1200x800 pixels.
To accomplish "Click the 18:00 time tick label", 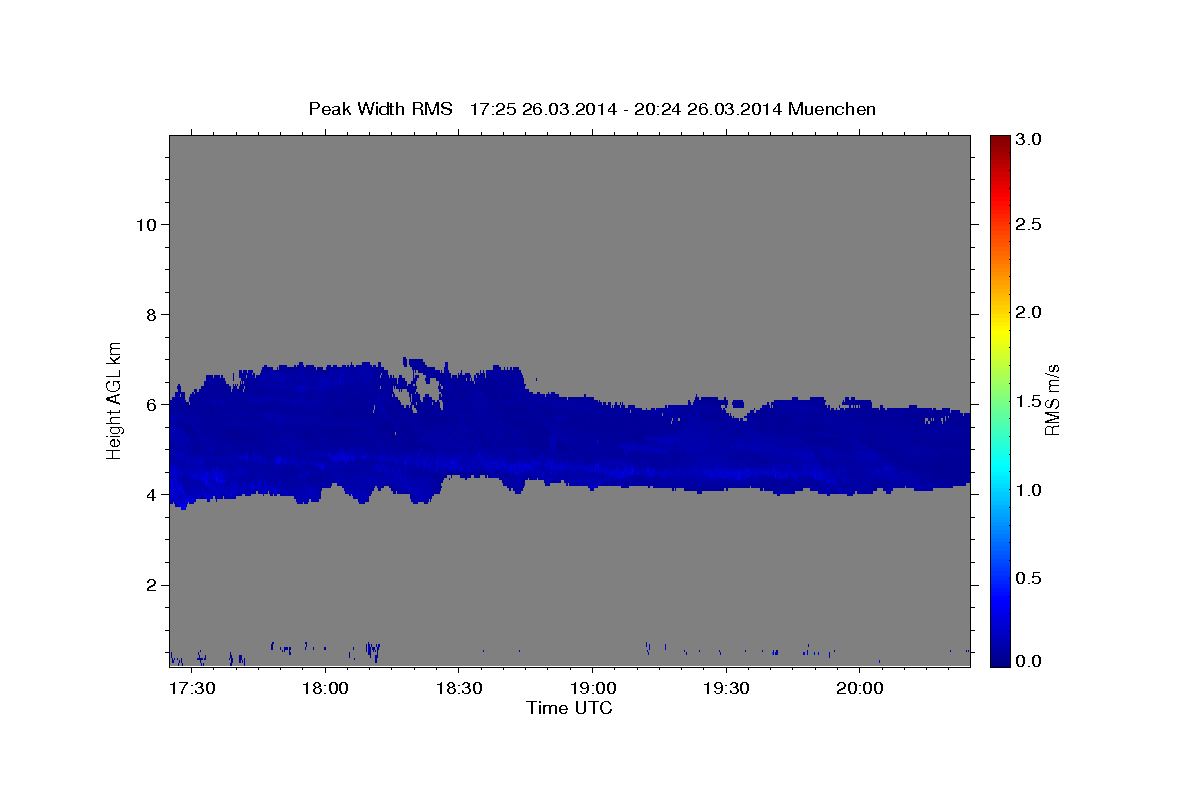I will [x=325, y=689].
